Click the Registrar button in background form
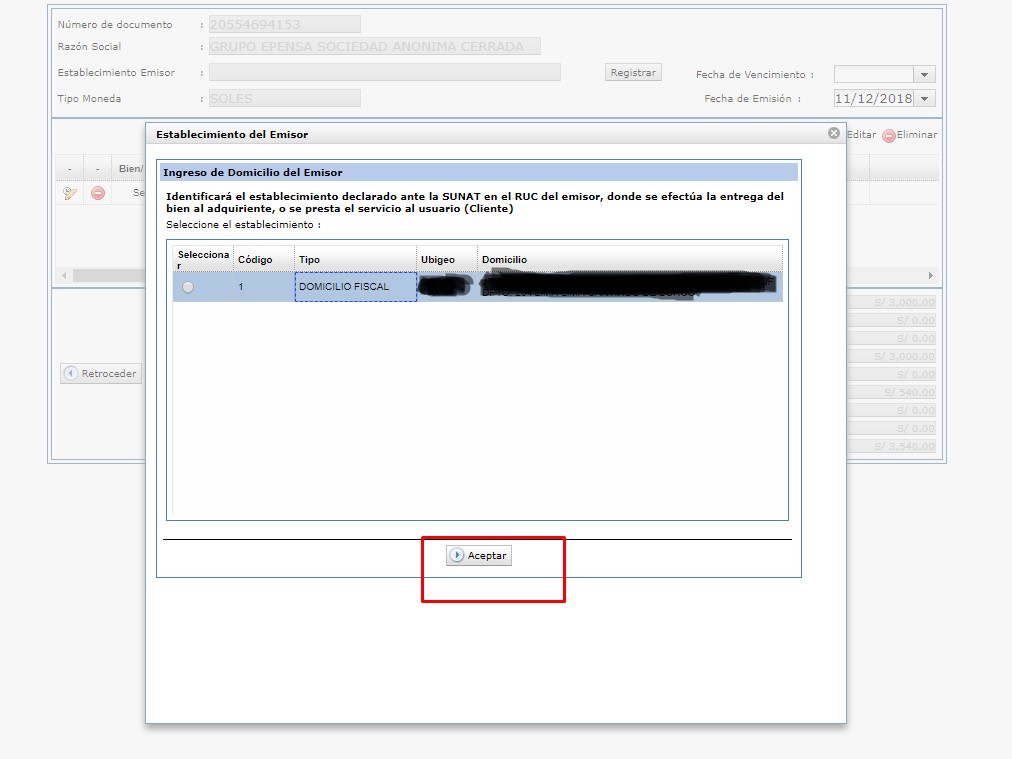Viewport: 1012px width, 759px height. pos(633,72)
